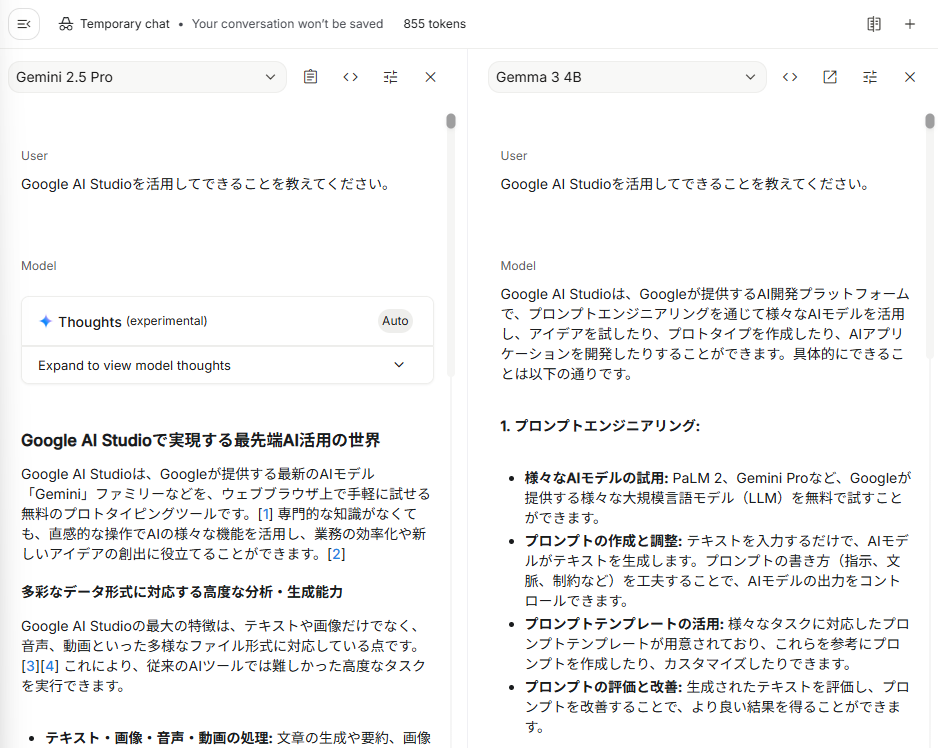Close the Gemini 2.5 Pro panel
Screen dimensions: 938x748
tap(430, 77)
